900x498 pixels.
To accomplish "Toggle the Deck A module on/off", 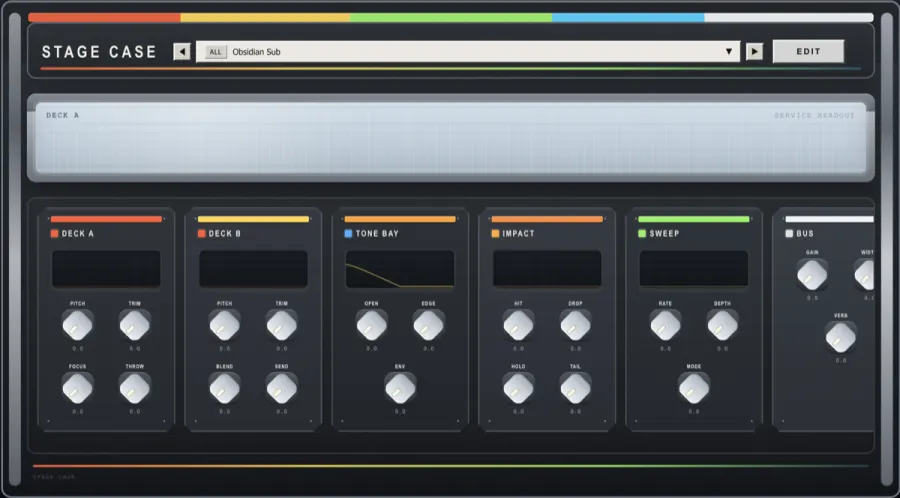I will 55,234.
